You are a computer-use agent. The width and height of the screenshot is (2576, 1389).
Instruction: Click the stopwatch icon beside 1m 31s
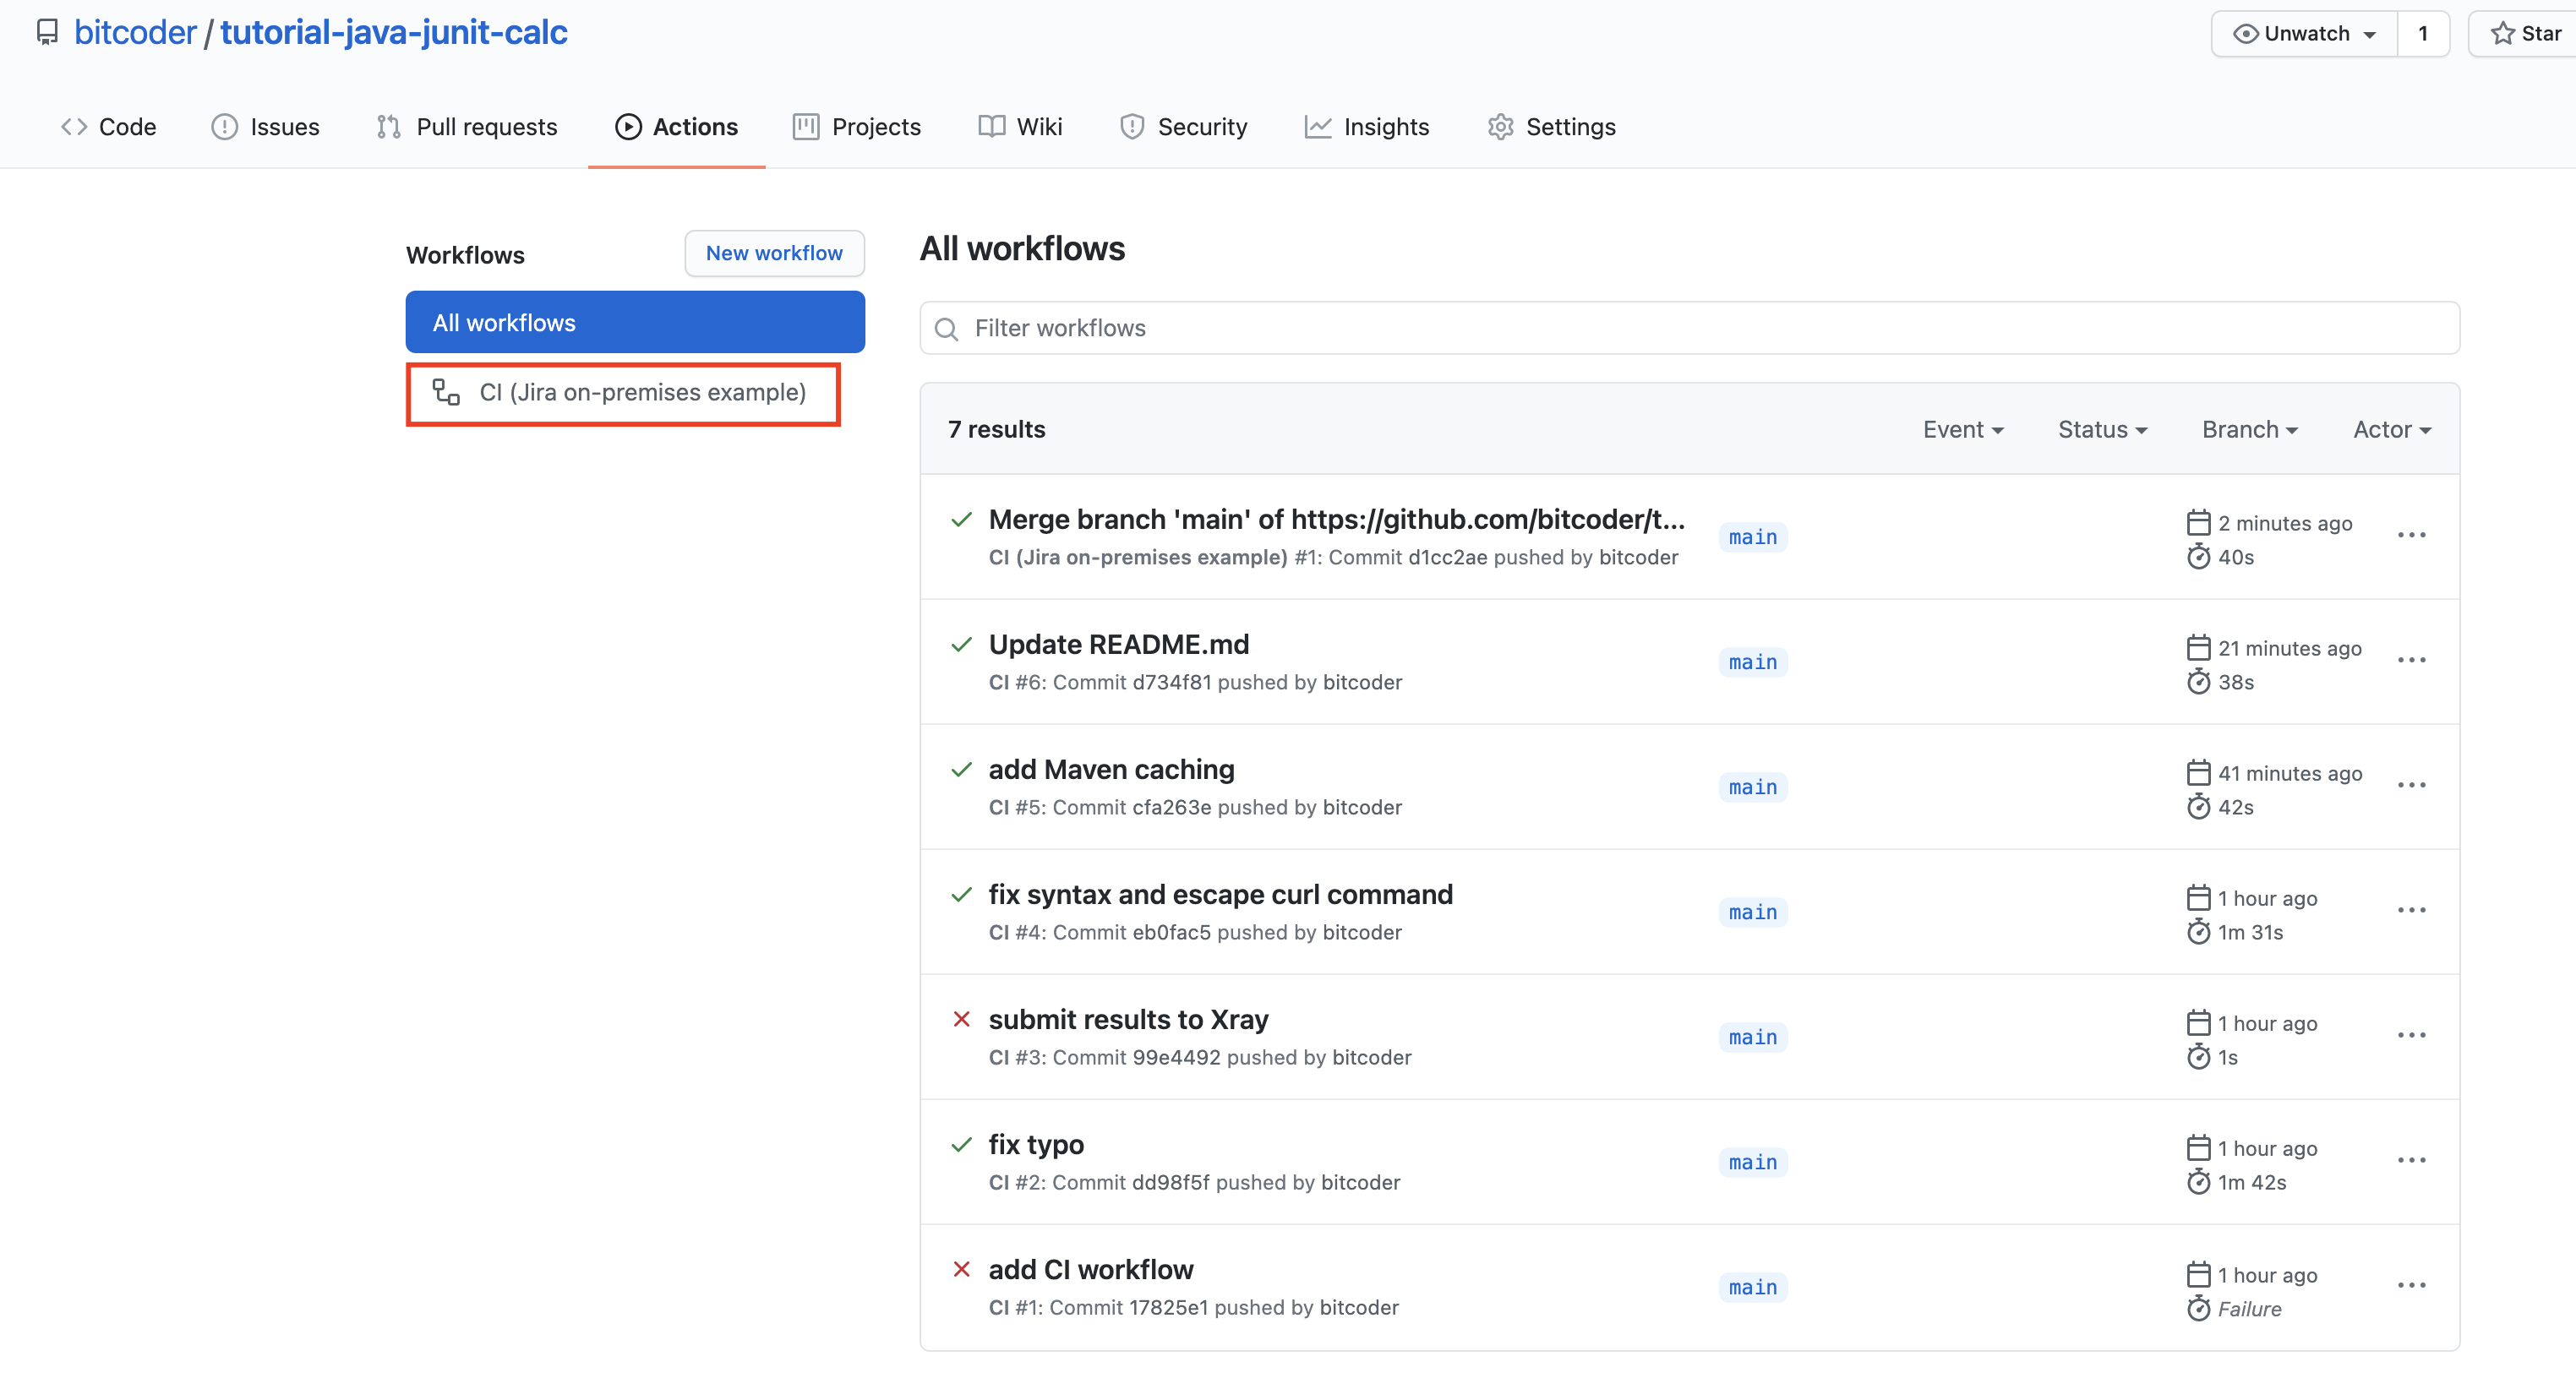[2198, 931]
